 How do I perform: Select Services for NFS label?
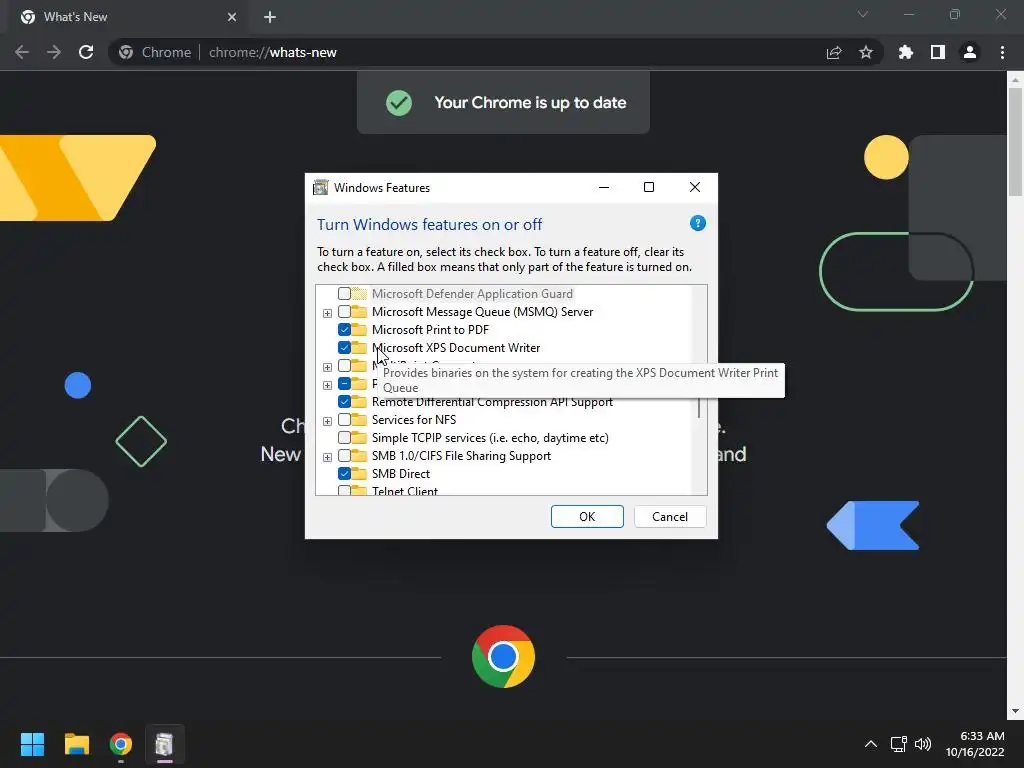pos(414,420)
